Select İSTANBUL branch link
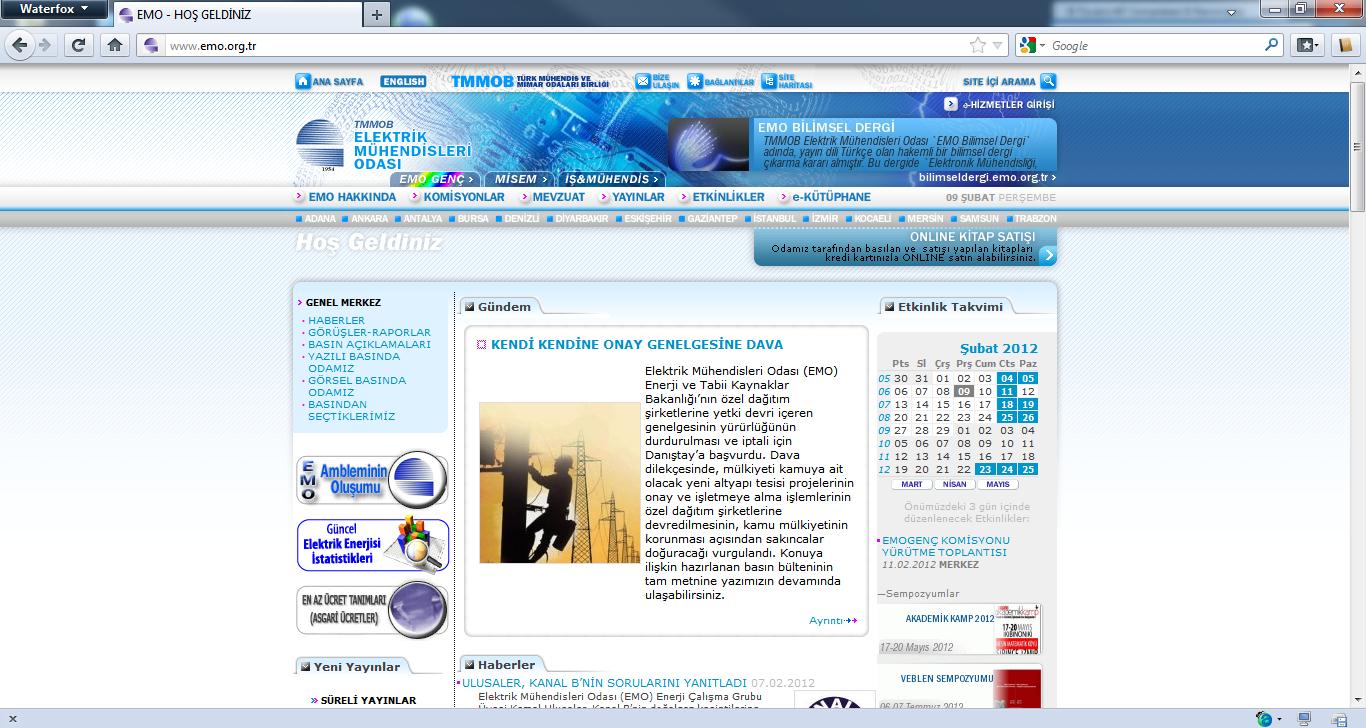1366x728 pixels. (x=775, y=218)
